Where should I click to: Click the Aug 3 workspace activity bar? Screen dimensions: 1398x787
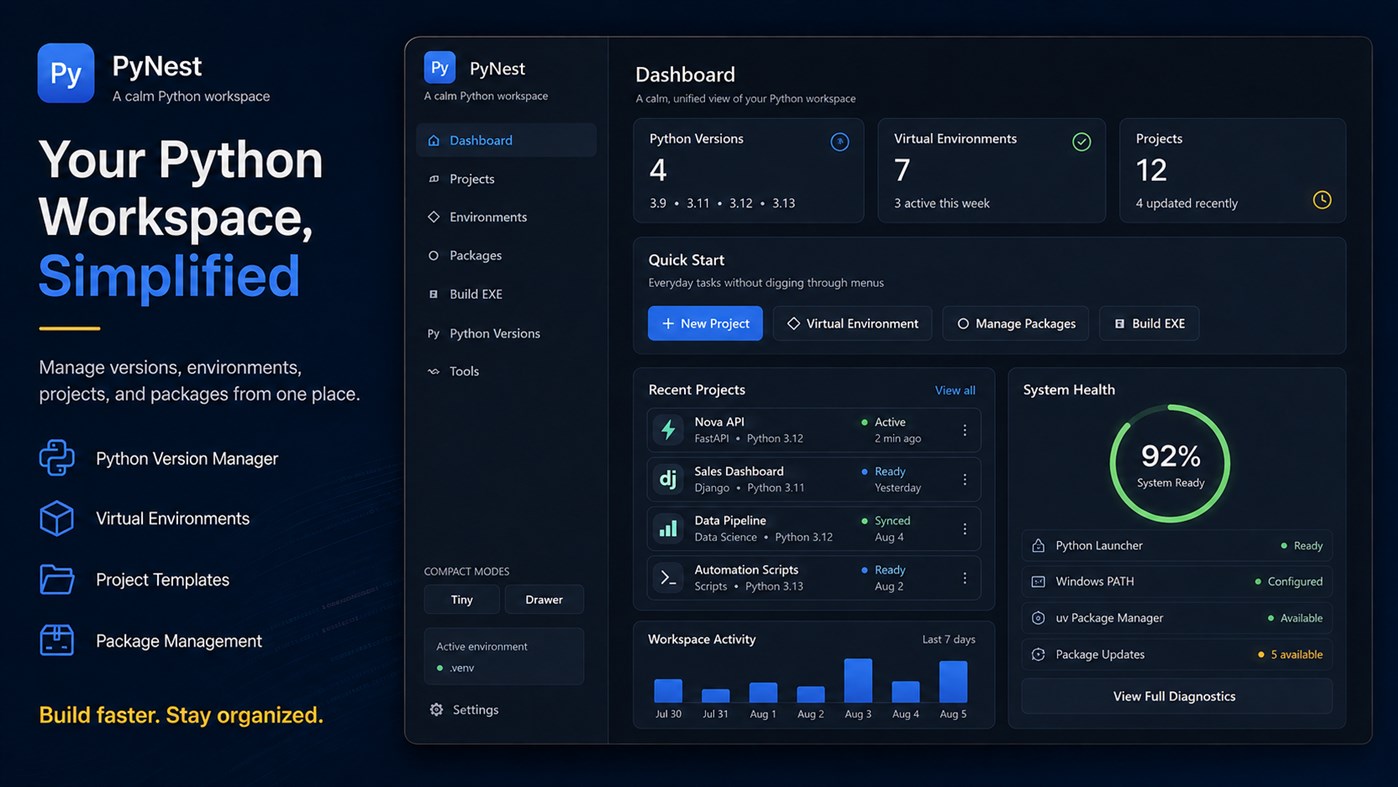click(x=858, y=680)
